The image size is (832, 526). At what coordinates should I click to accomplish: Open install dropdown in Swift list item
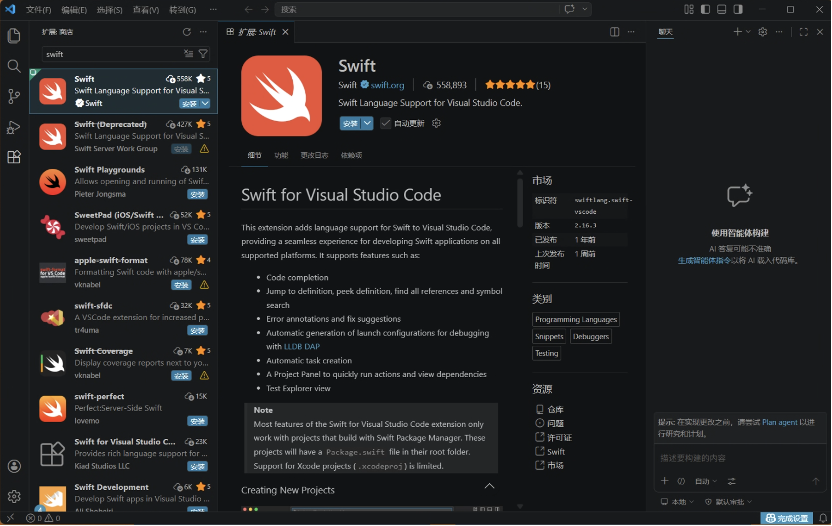click(x=205, y=103)
